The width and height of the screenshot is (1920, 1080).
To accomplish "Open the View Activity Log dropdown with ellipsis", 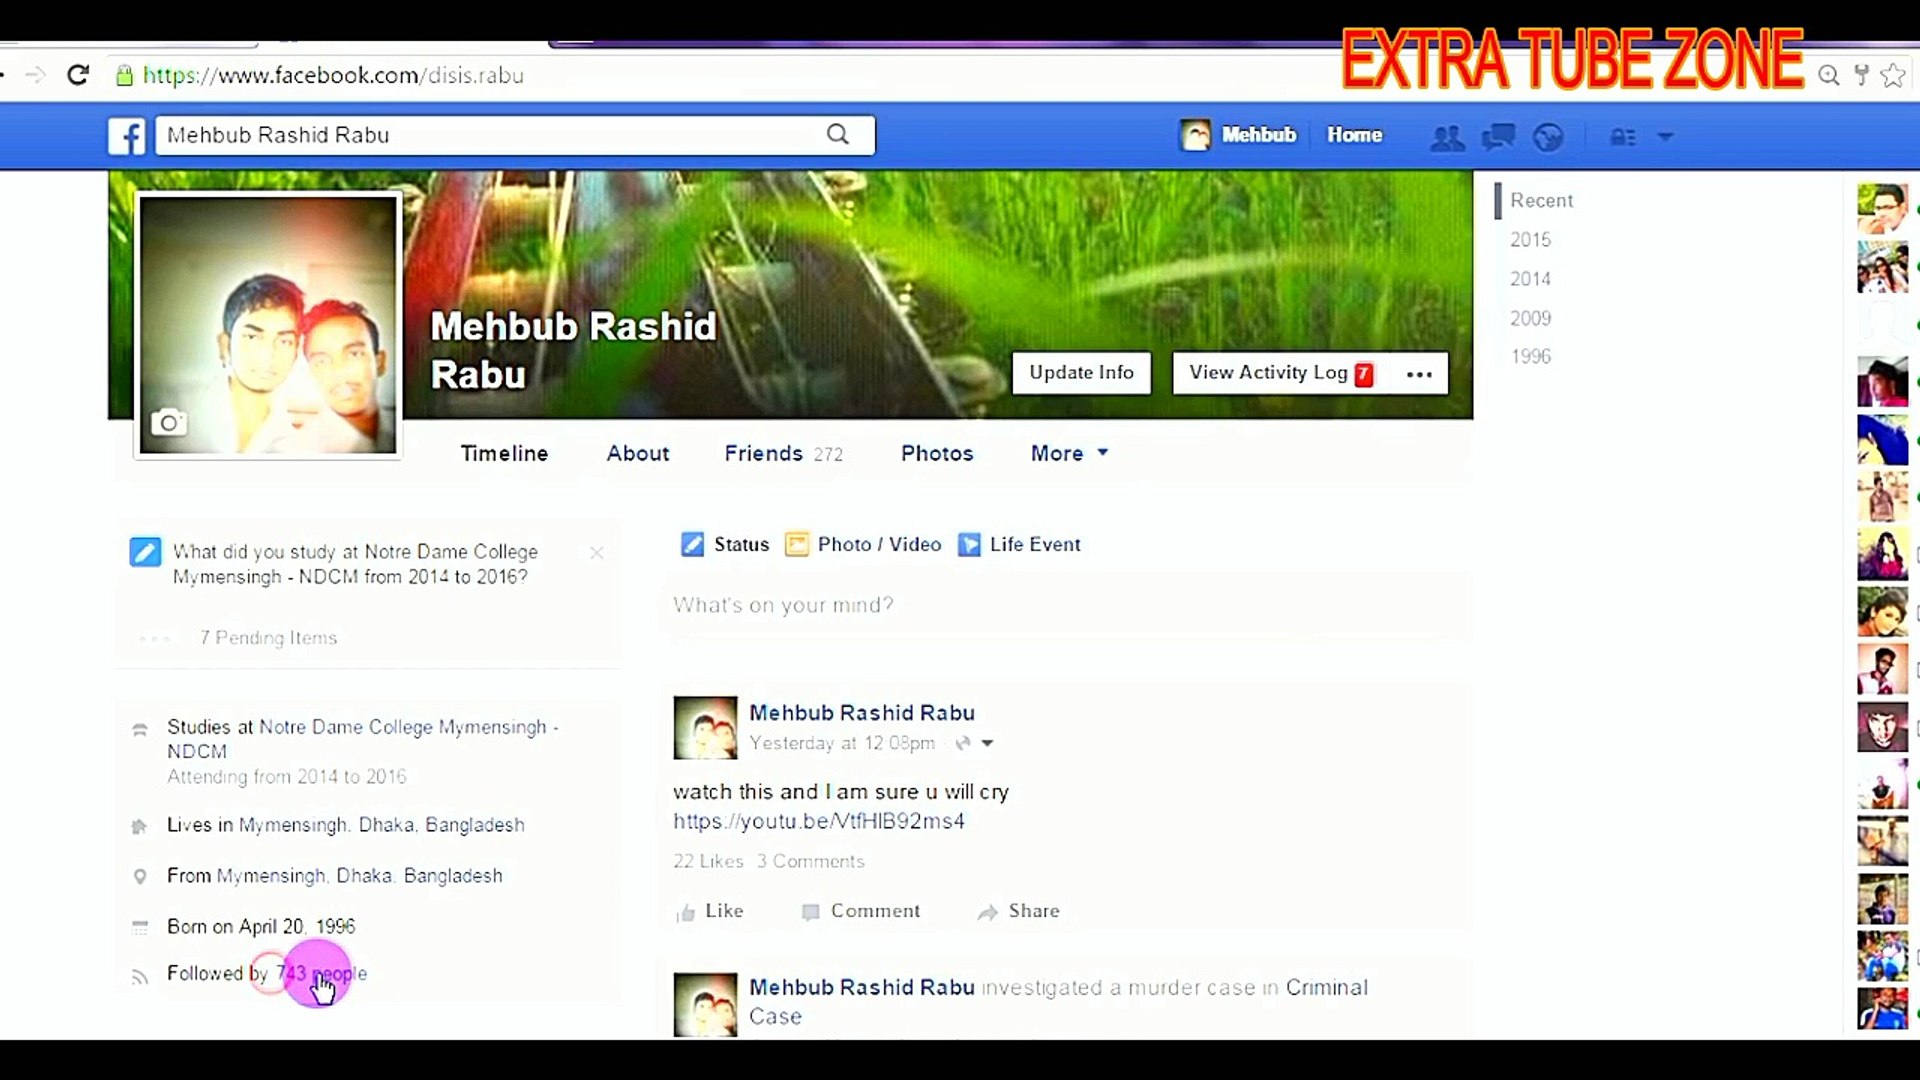I will point(1419,373).
